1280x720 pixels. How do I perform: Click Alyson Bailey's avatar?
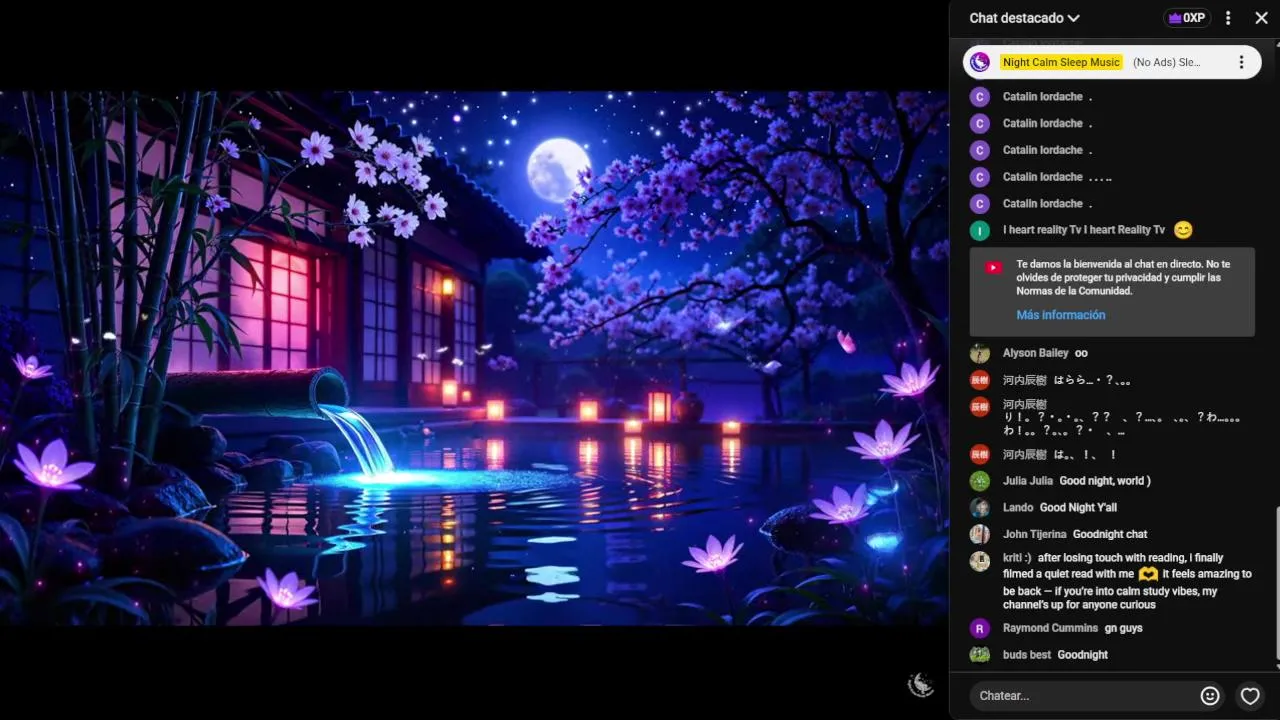[980, 354]
